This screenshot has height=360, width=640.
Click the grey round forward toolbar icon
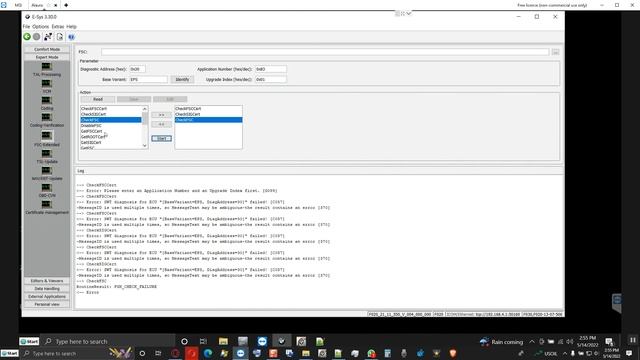coord(36,37)
